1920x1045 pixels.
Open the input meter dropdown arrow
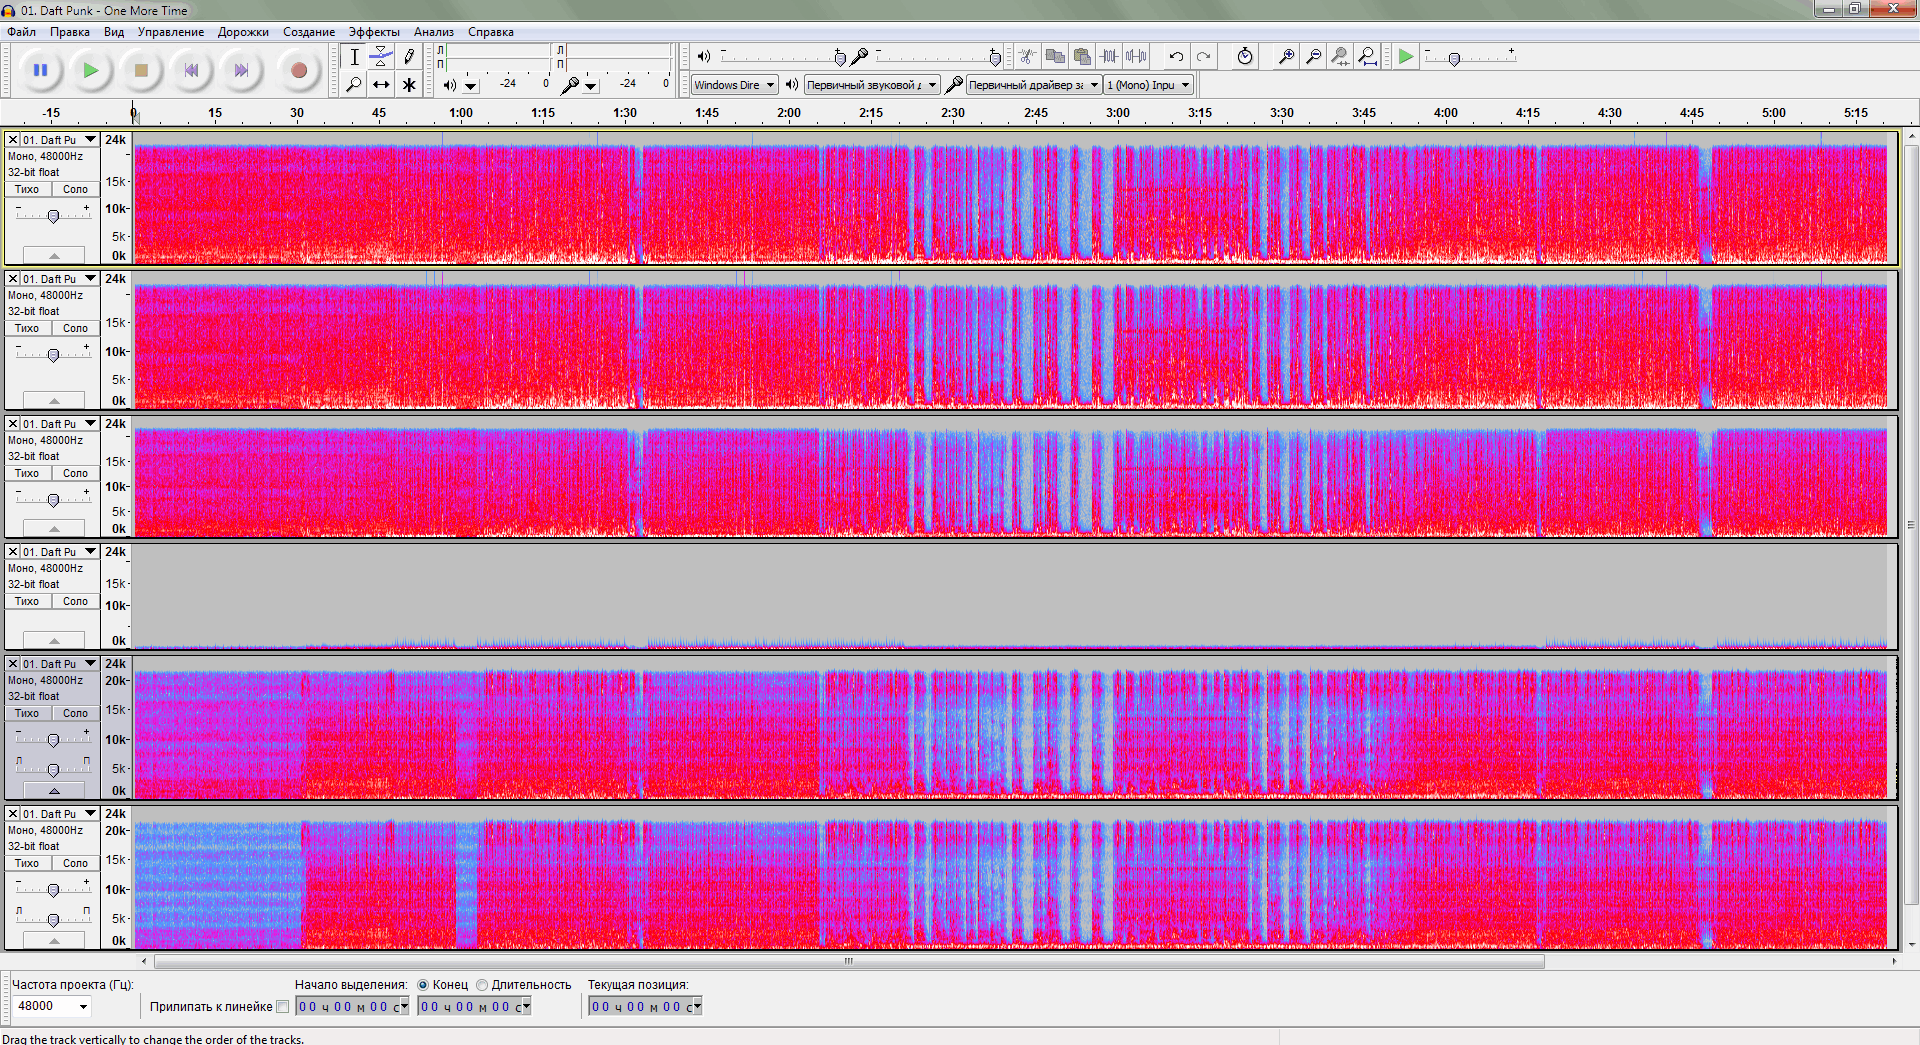coord(591,86)
